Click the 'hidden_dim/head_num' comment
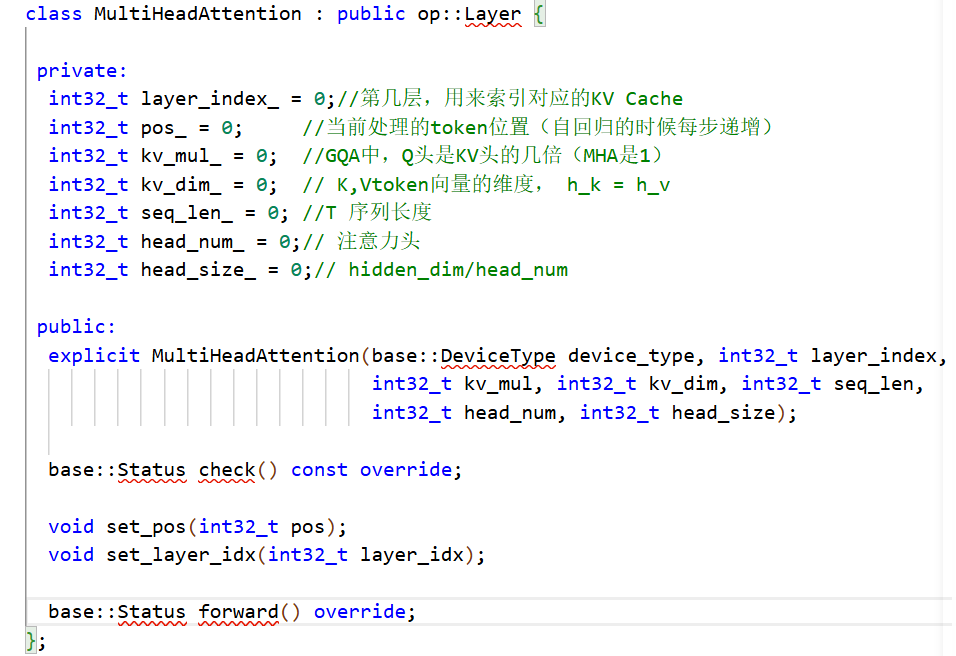 [458, 270]
